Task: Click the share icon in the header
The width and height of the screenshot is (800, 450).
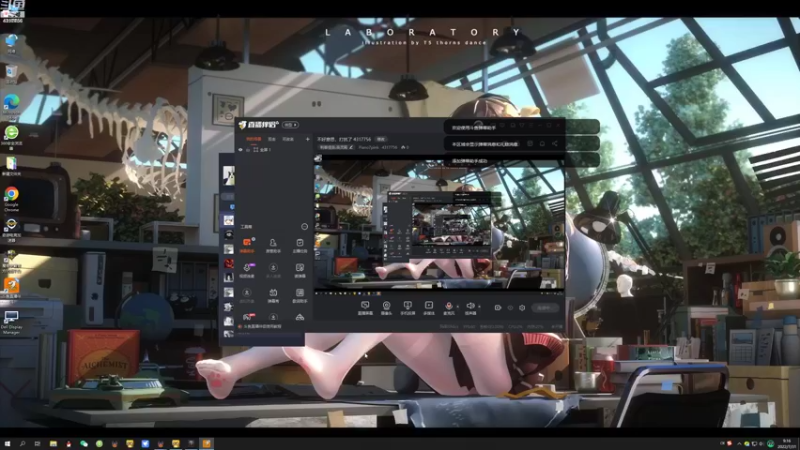Action: tap(555, 144)
